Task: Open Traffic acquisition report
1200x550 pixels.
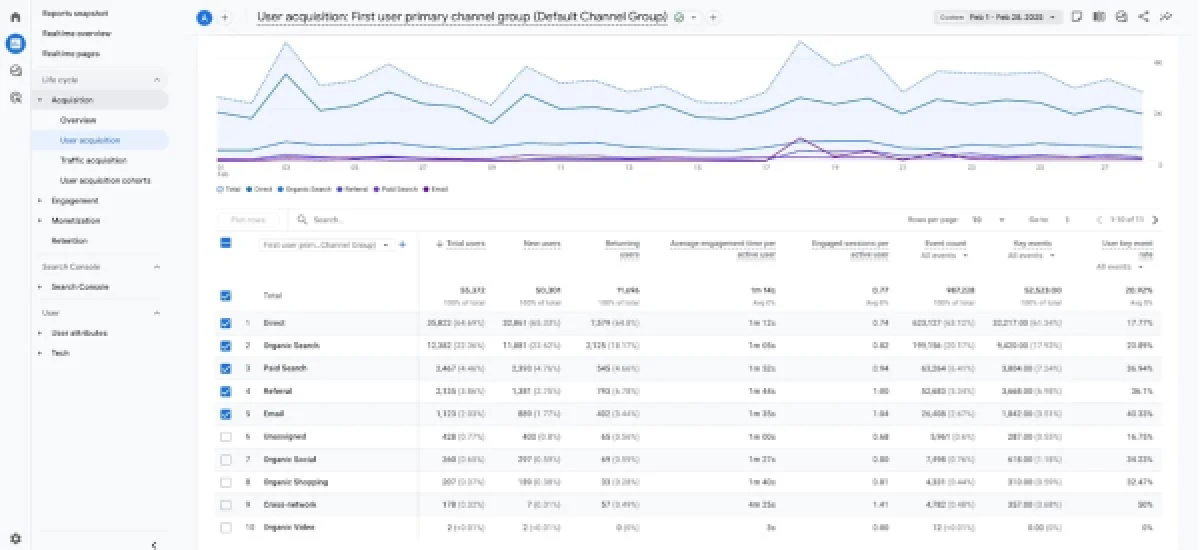Action: 93,160
